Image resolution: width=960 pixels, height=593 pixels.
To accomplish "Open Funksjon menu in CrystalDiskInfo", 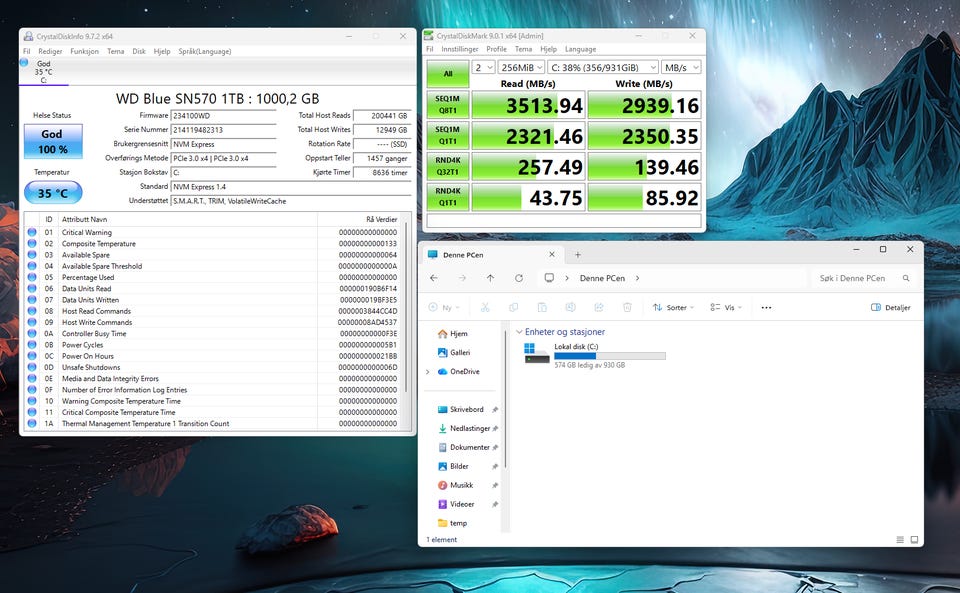I will pyautogui.click(x=84, y=51).
